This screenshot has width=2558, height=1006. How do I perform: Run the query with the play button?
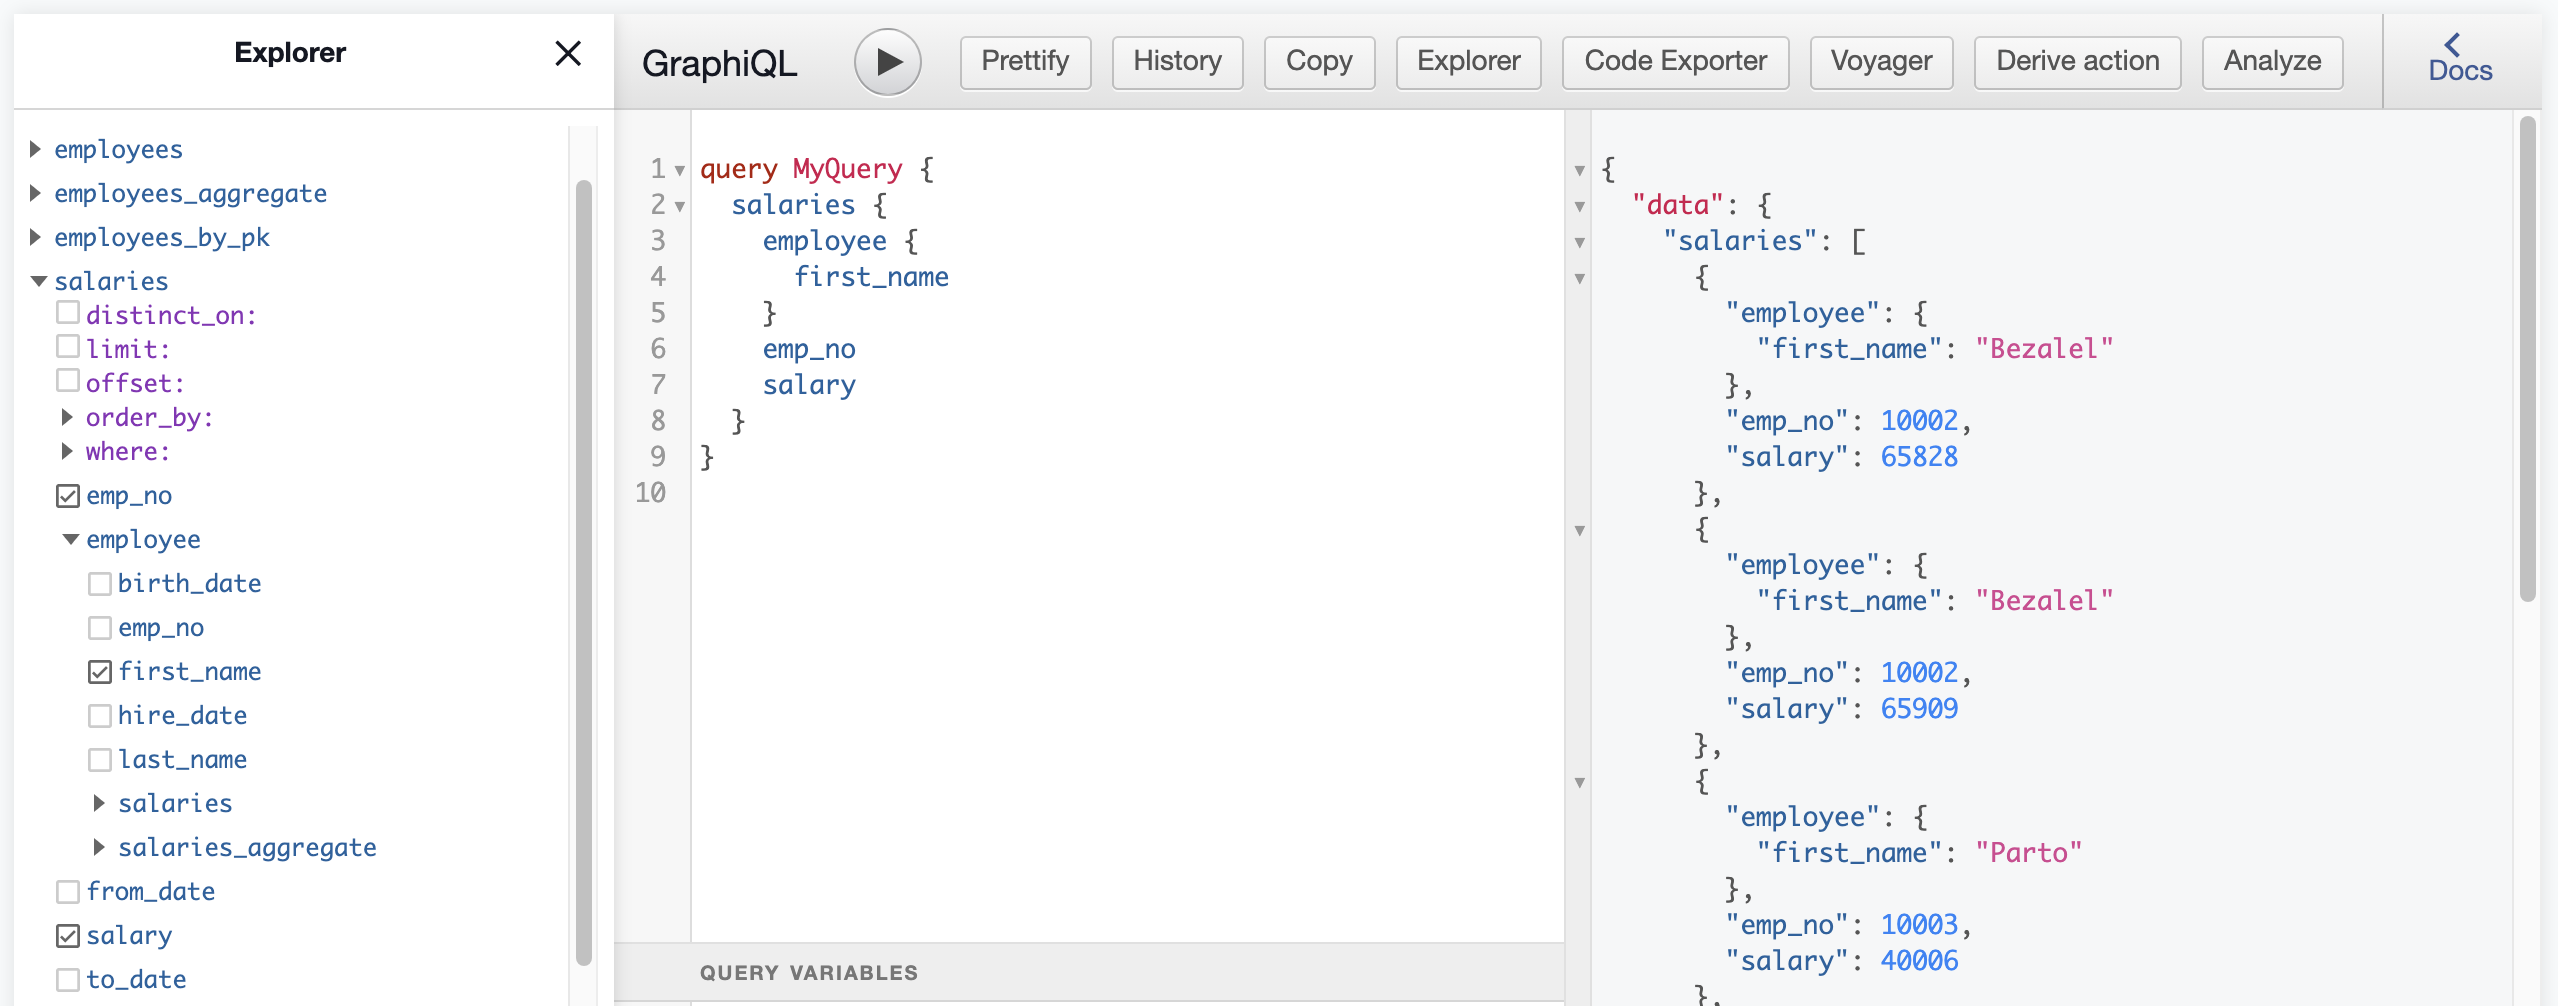point(887,62)
